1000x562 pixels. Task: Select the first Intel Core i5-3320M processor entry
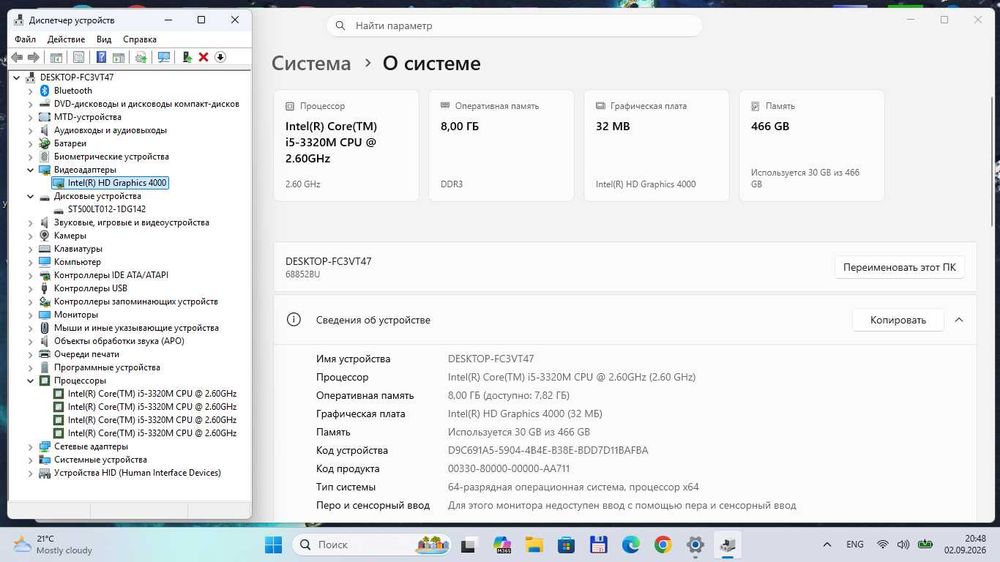[x=152, y=394]
